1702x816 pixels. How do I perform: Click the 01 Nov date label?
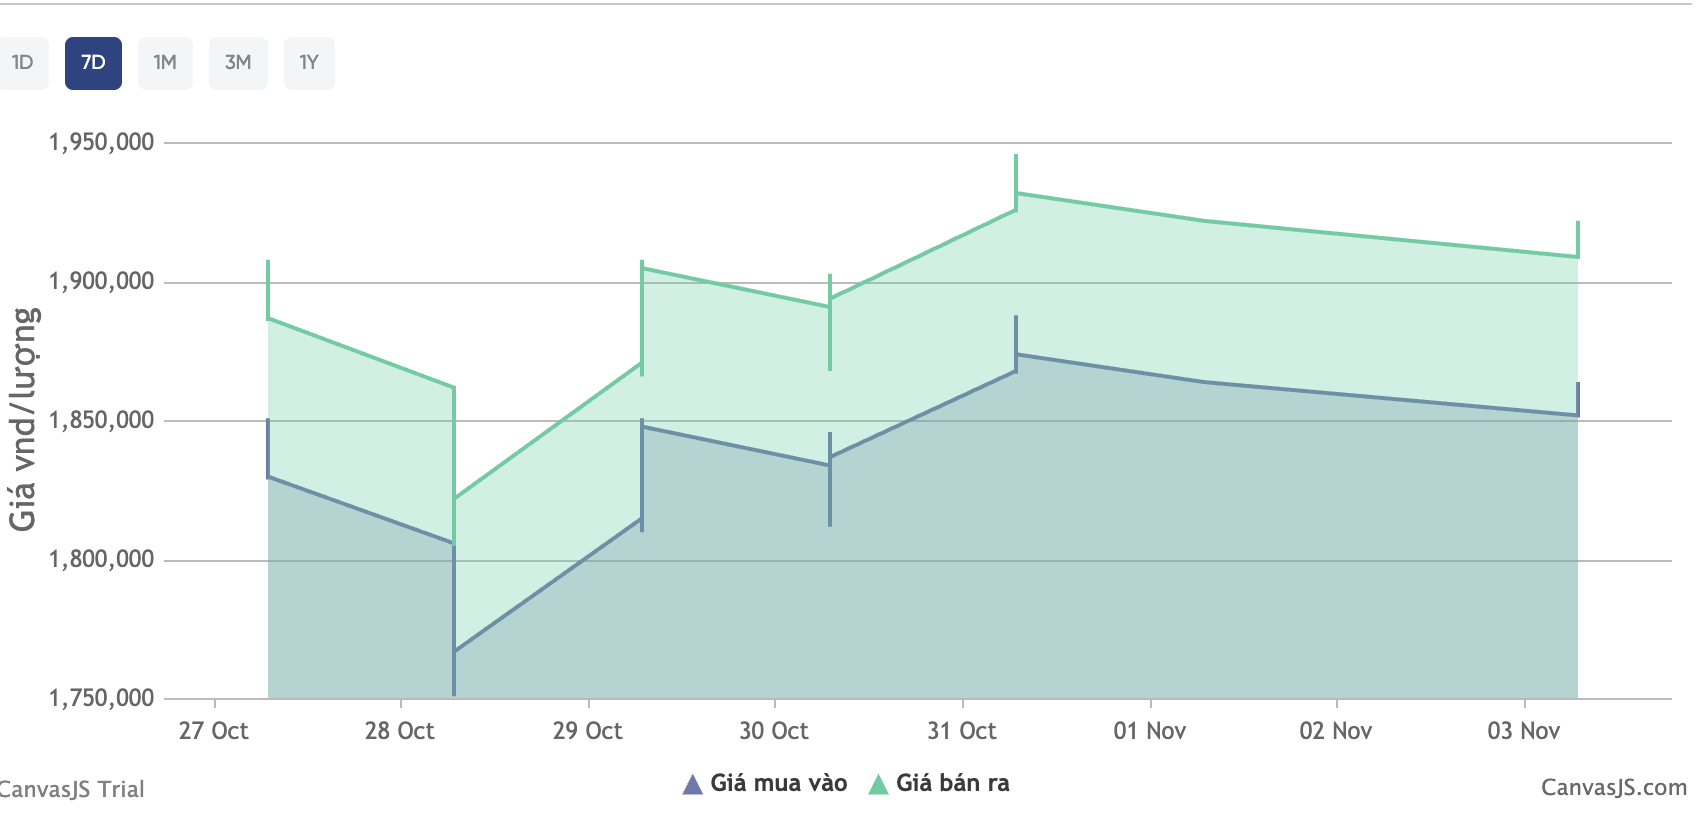1150,731
